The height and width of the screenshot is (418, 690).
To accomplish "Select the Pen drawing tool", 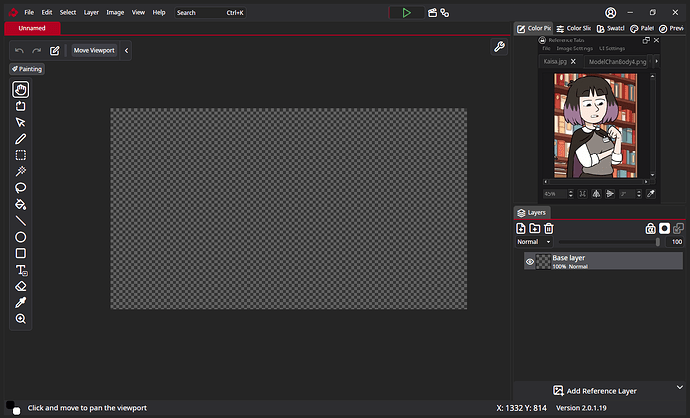I will tap(20, 138).
